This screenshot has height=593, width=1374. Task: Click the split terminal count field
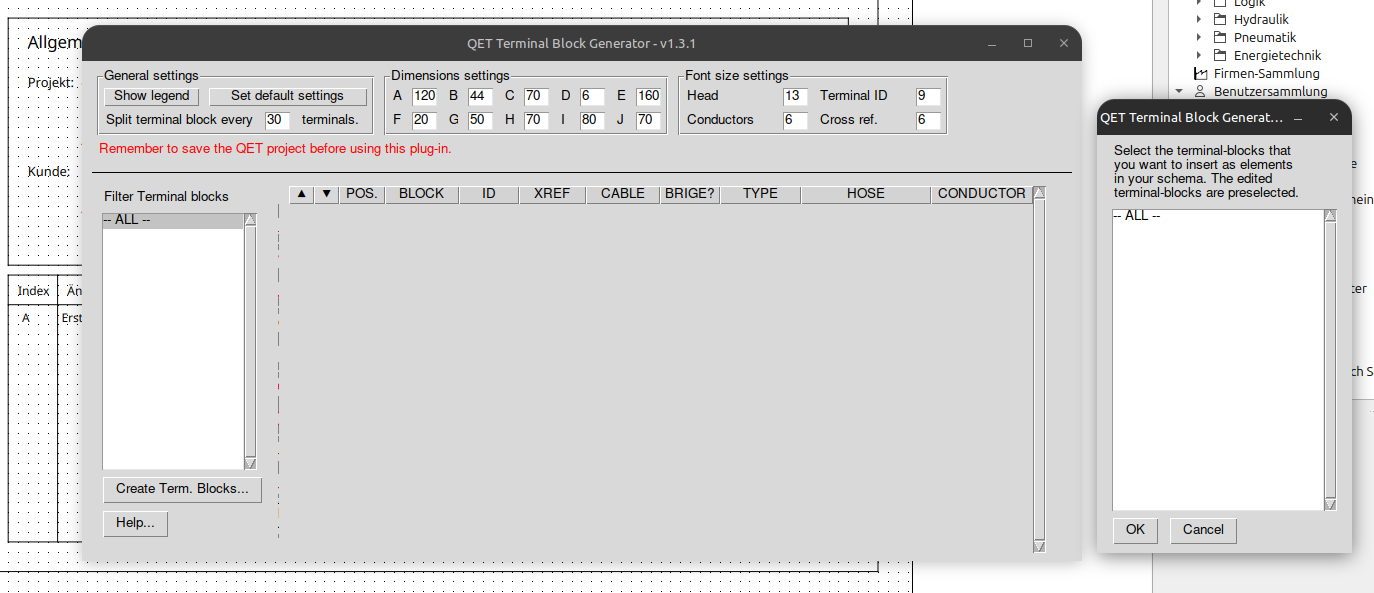(x=277, y=120)
